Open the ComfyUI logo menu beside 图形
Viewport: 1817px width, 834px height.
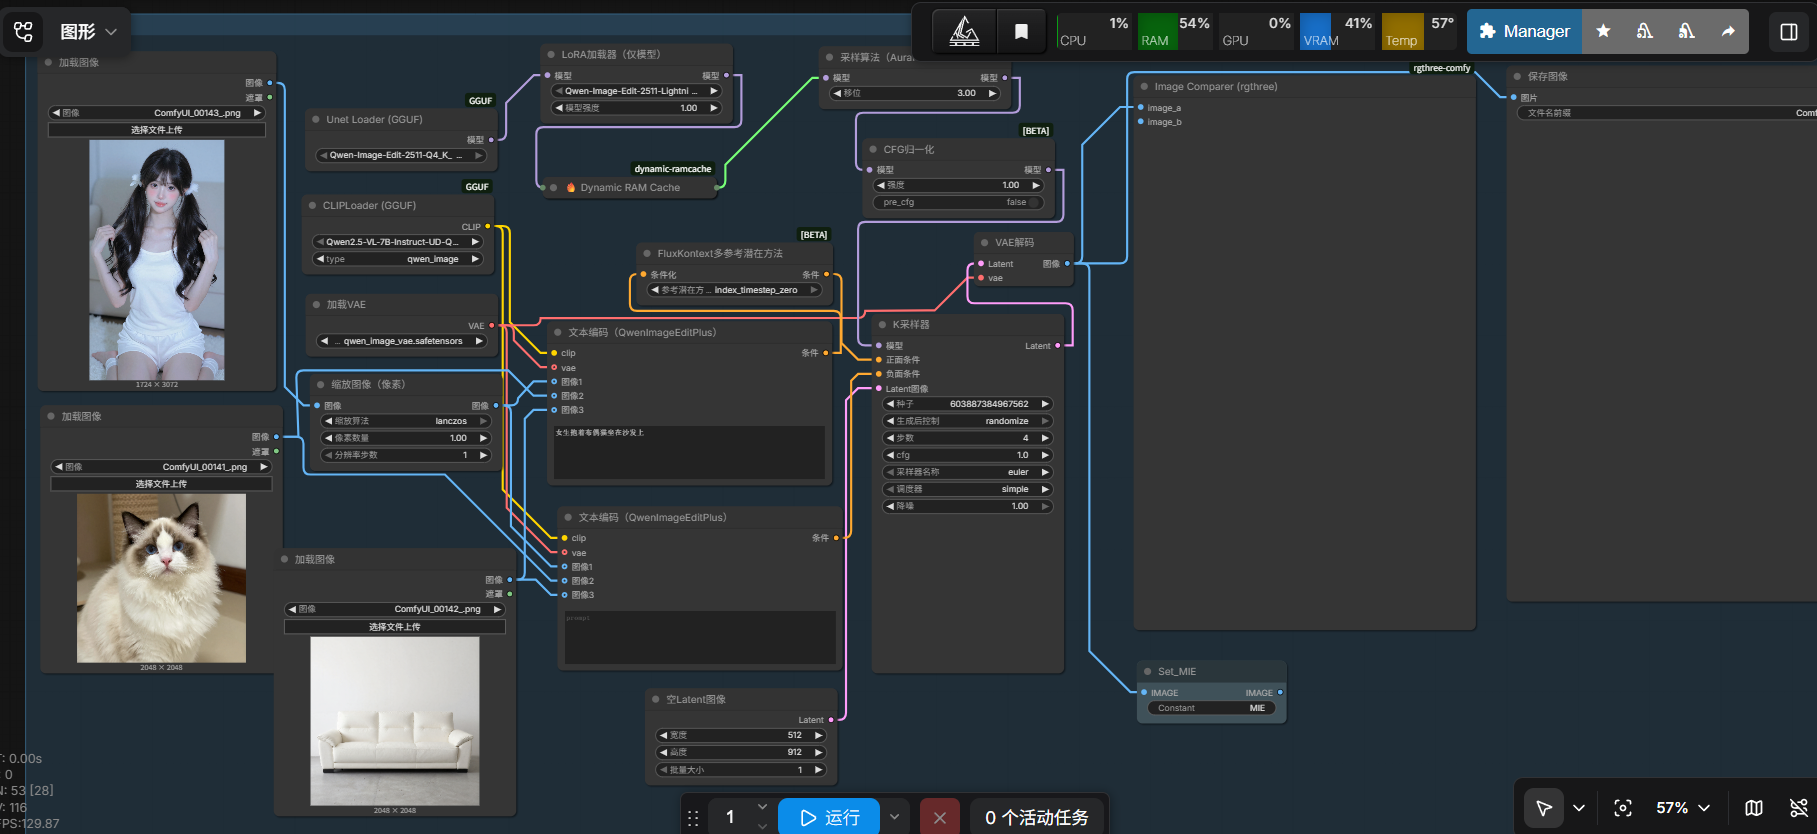point(24,31)
